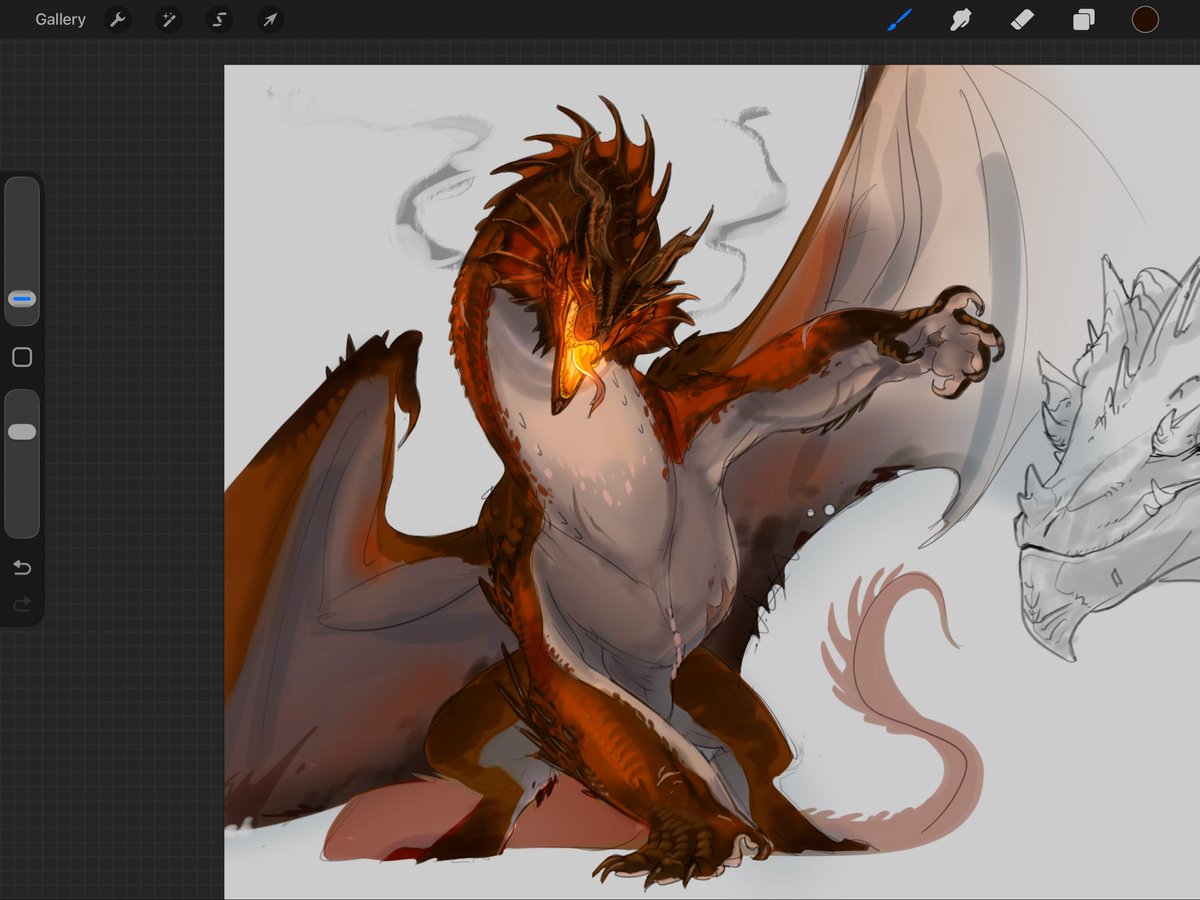1200x900 pixels.
Task: Select the Eraser tool
Action: (x=1022, y=20)
